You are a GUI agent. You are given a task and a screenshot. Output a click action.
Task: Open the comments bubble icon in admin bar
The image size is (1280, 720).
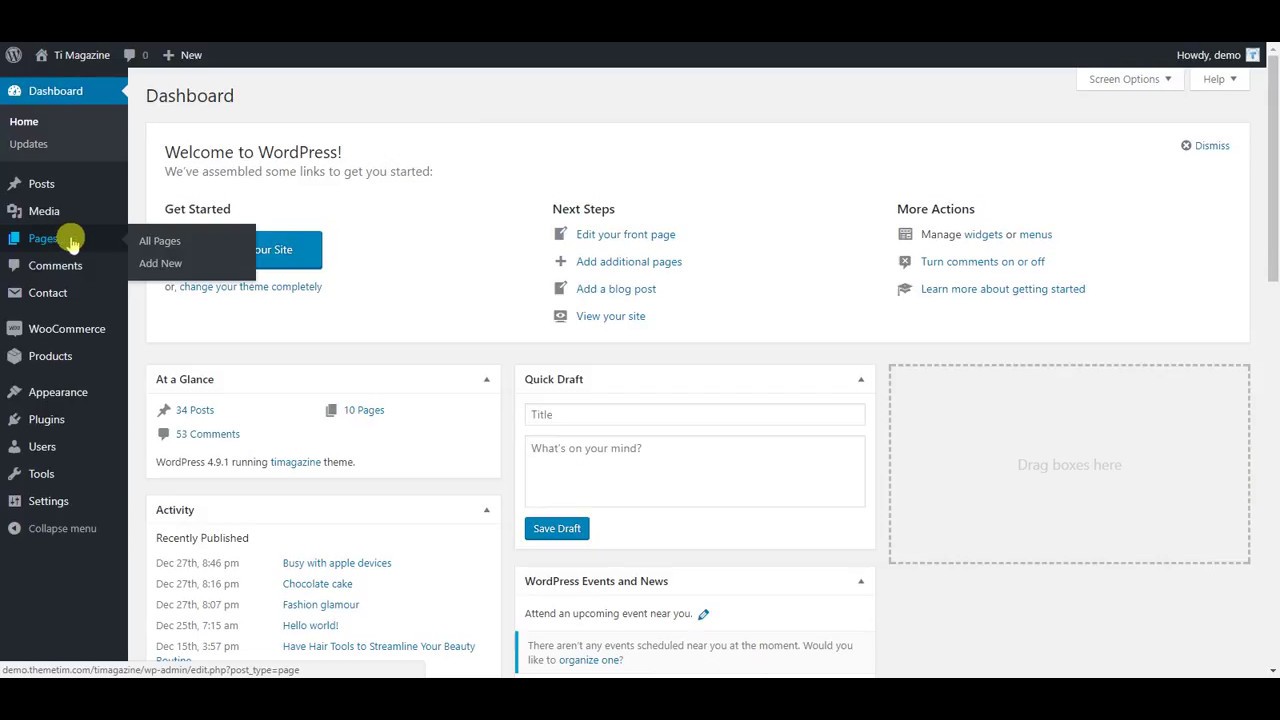[x=129, y=55]
